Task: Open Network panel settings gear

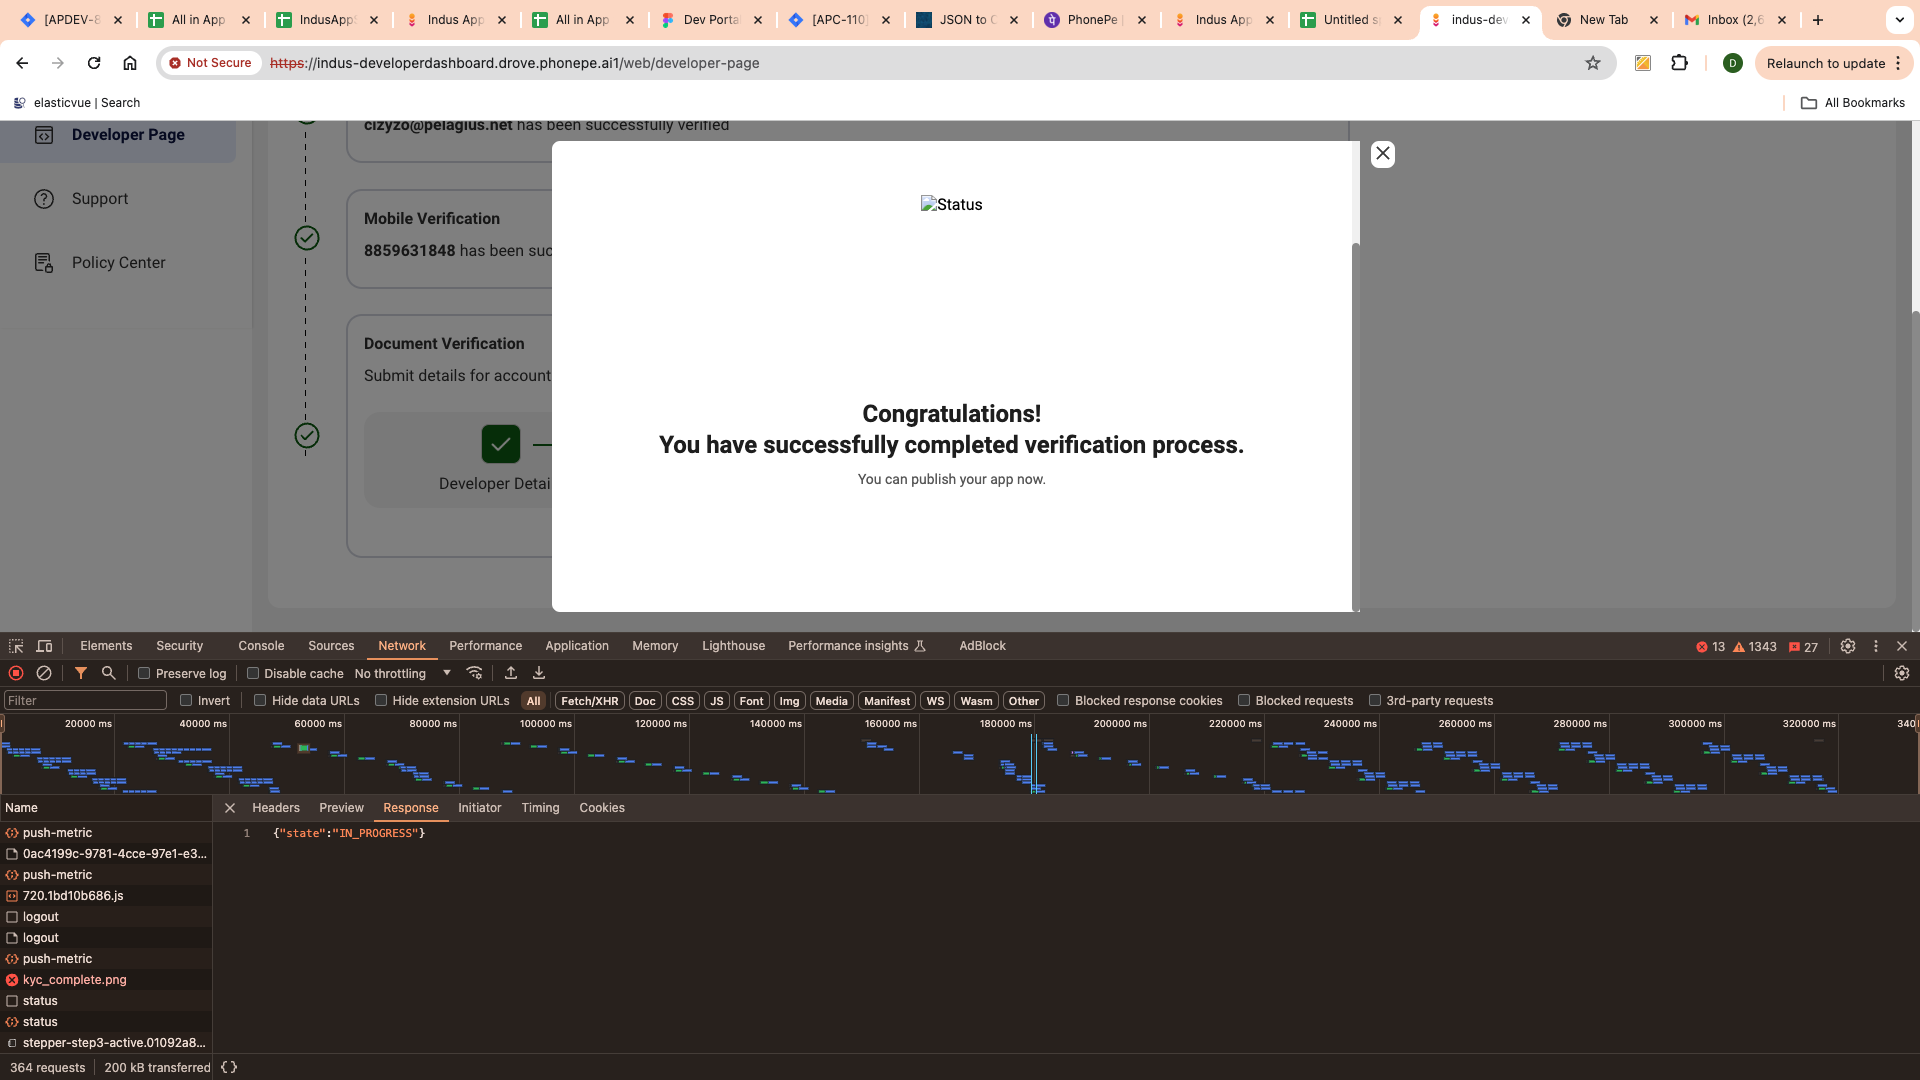Action: 1902,673
